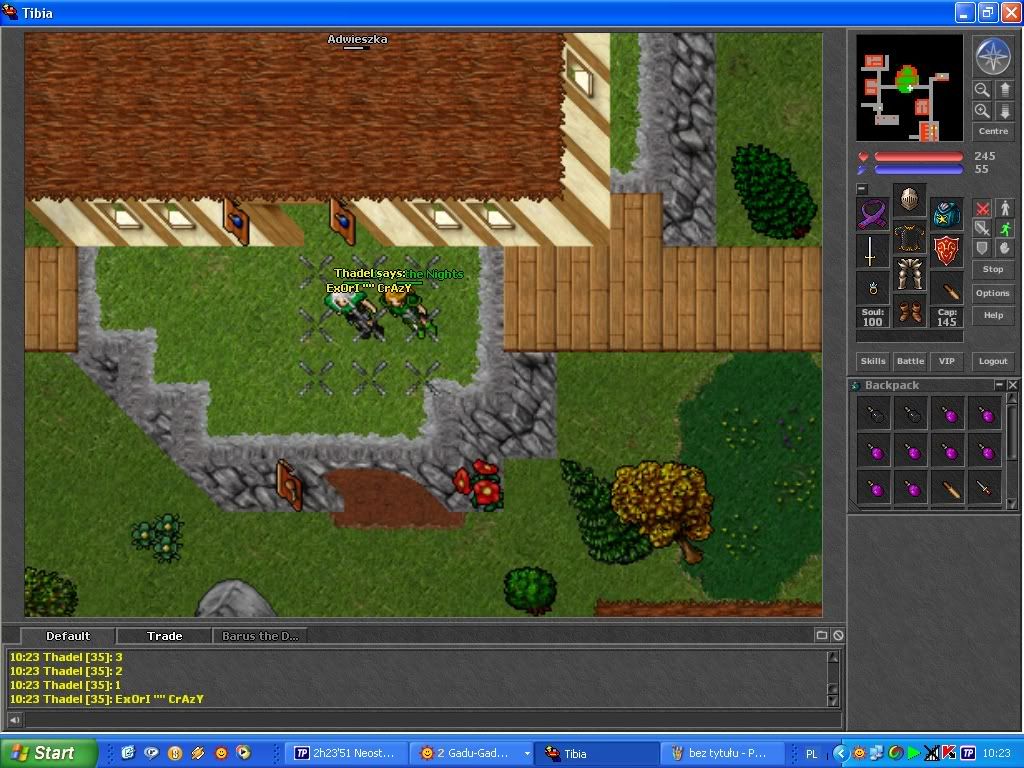Click the Backpack scrollbar down arrow

(1012, 504)
